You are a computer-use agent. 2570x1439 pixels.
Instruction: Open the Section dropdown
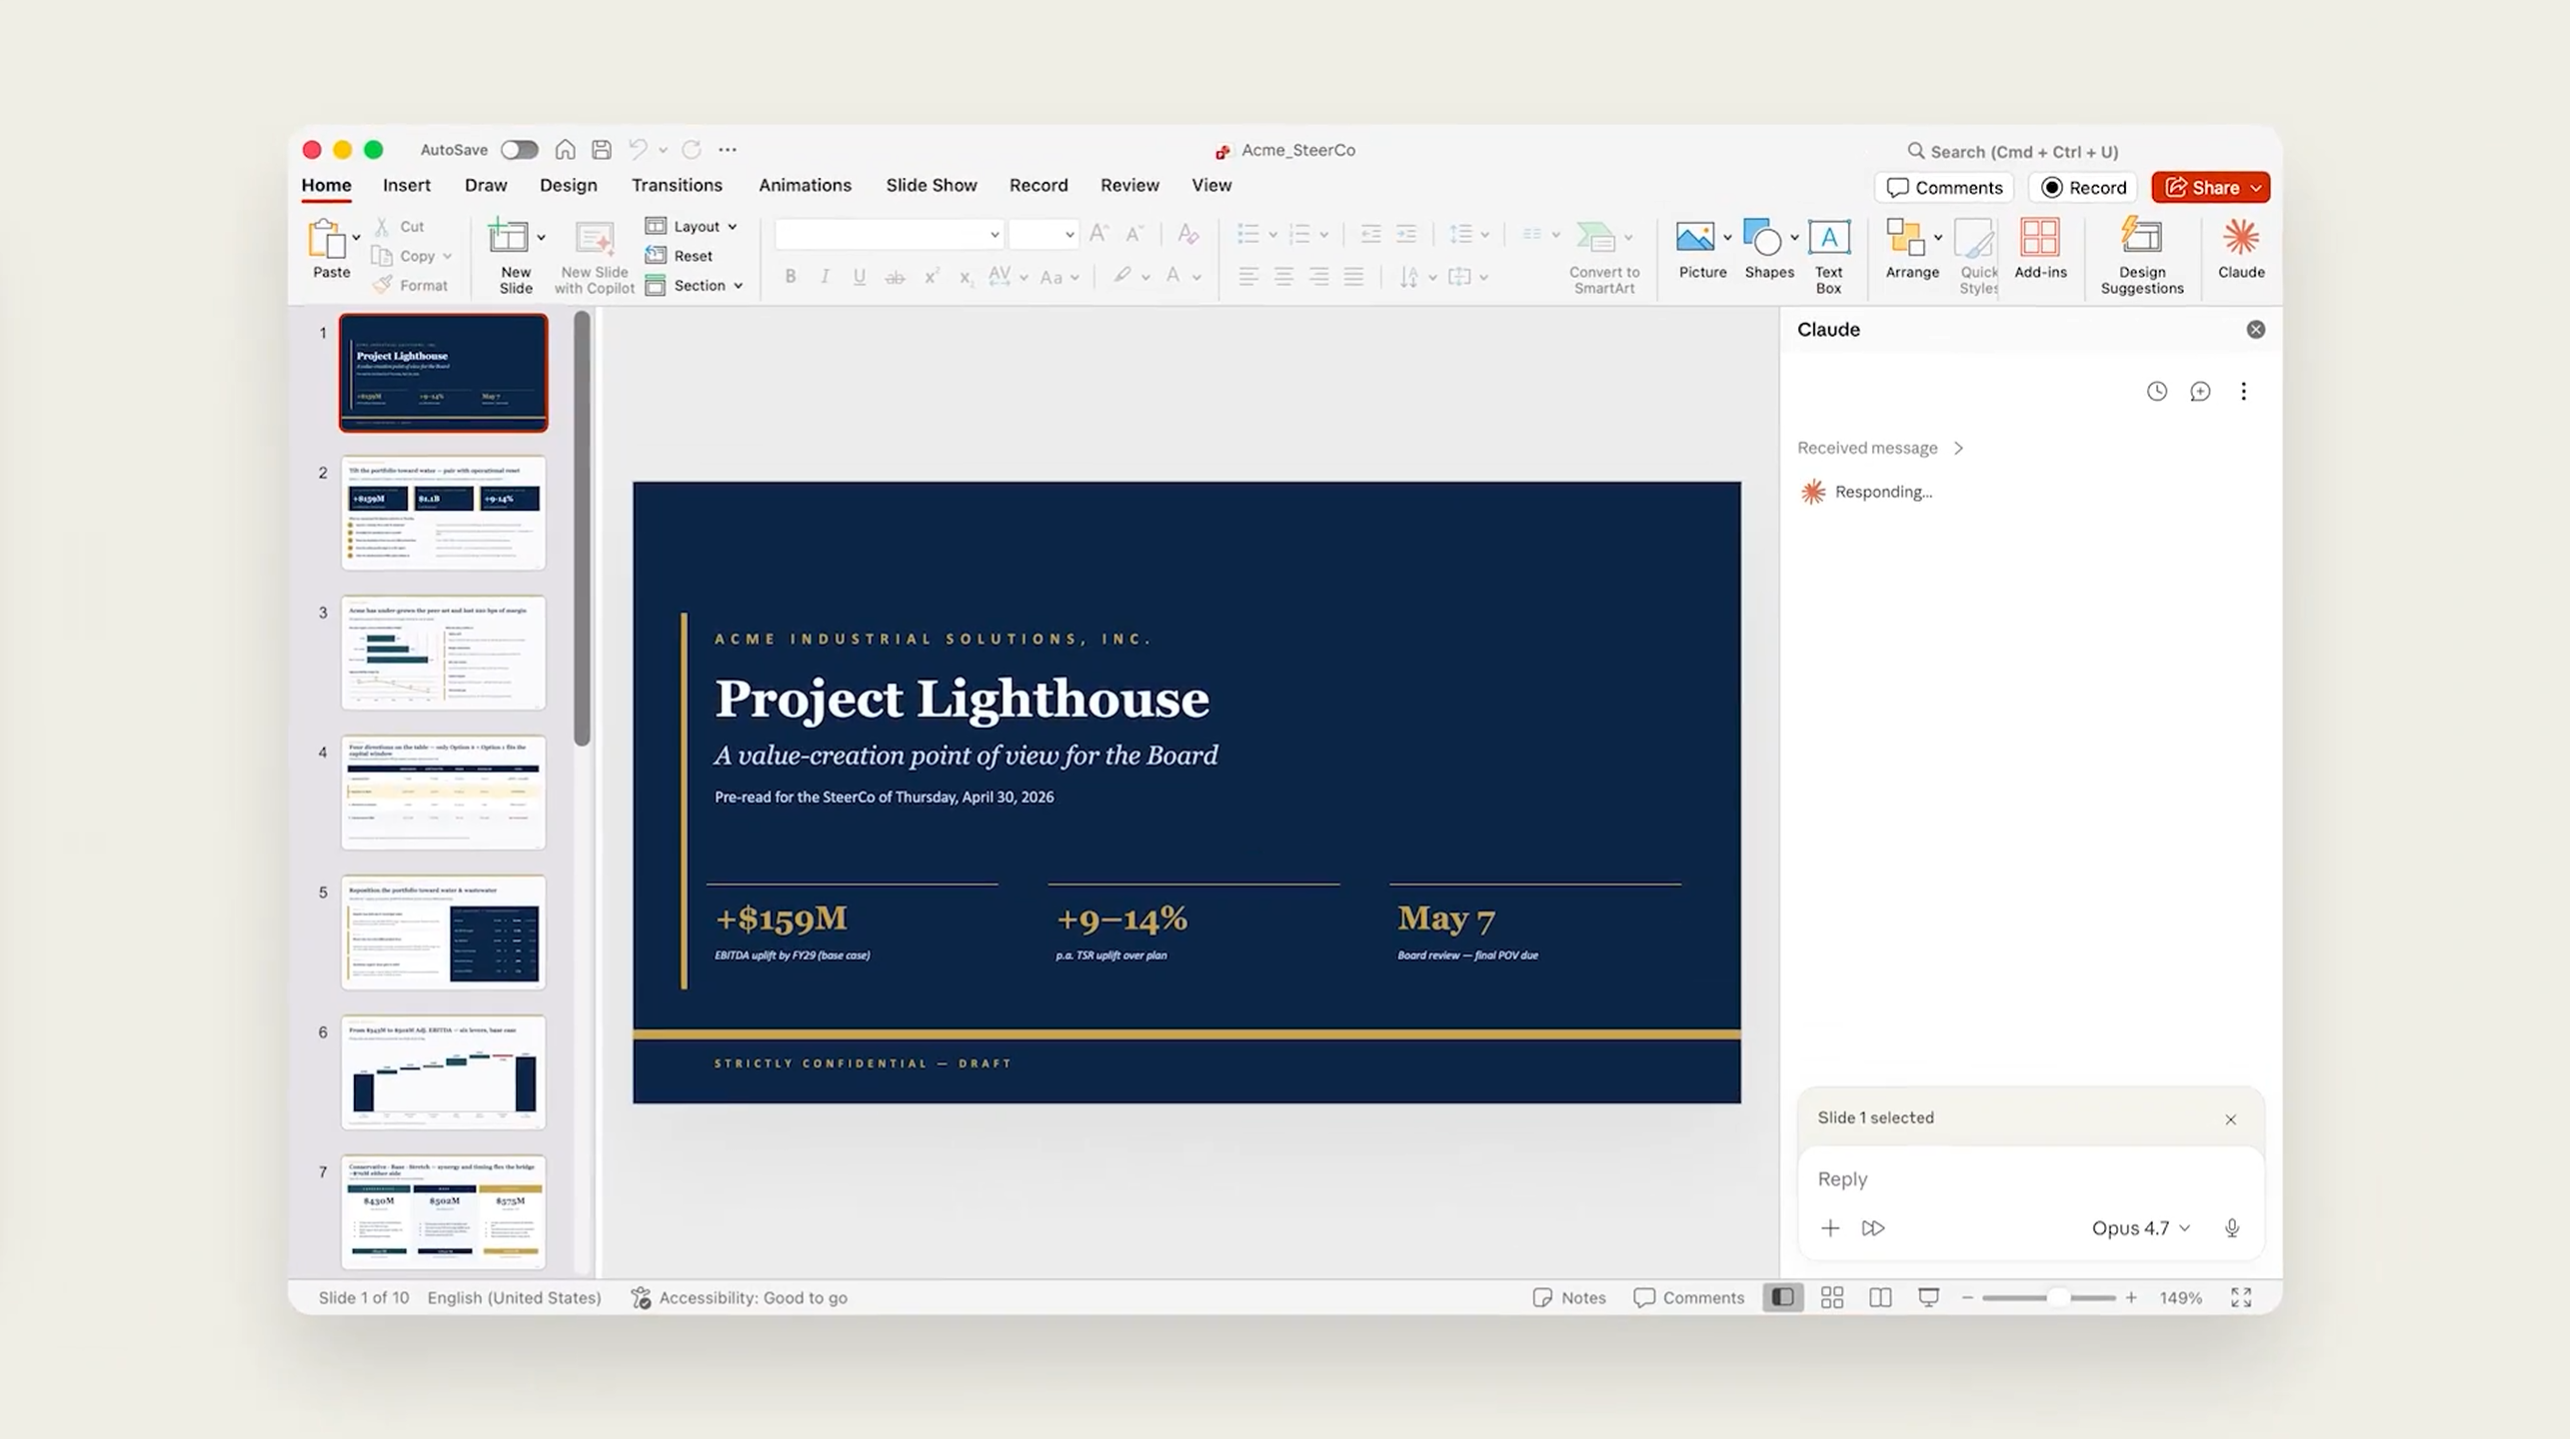click(x=695, y=285)
